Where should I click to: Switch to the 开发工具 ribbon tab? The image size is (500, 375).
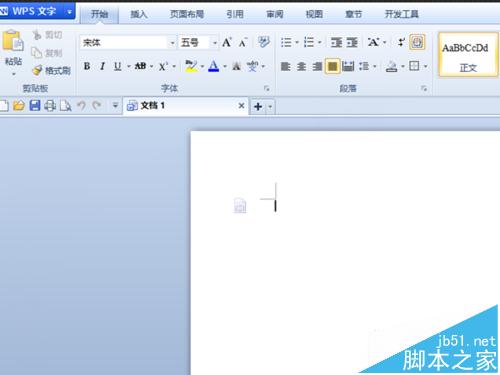click(x=402, y=14)
